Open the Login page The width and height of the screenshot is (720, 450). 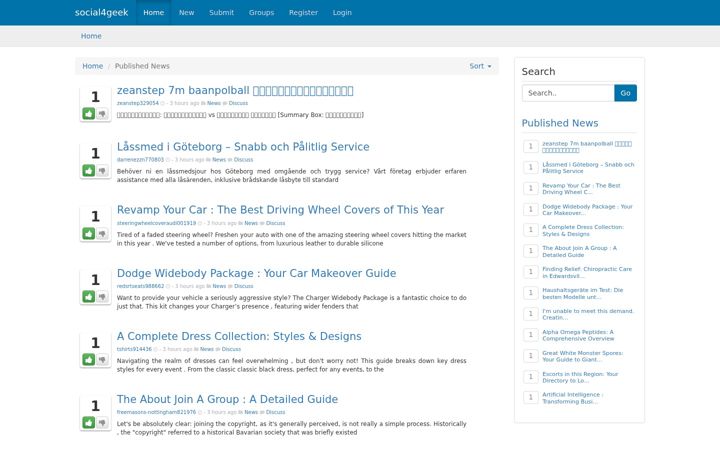point(342,12)
